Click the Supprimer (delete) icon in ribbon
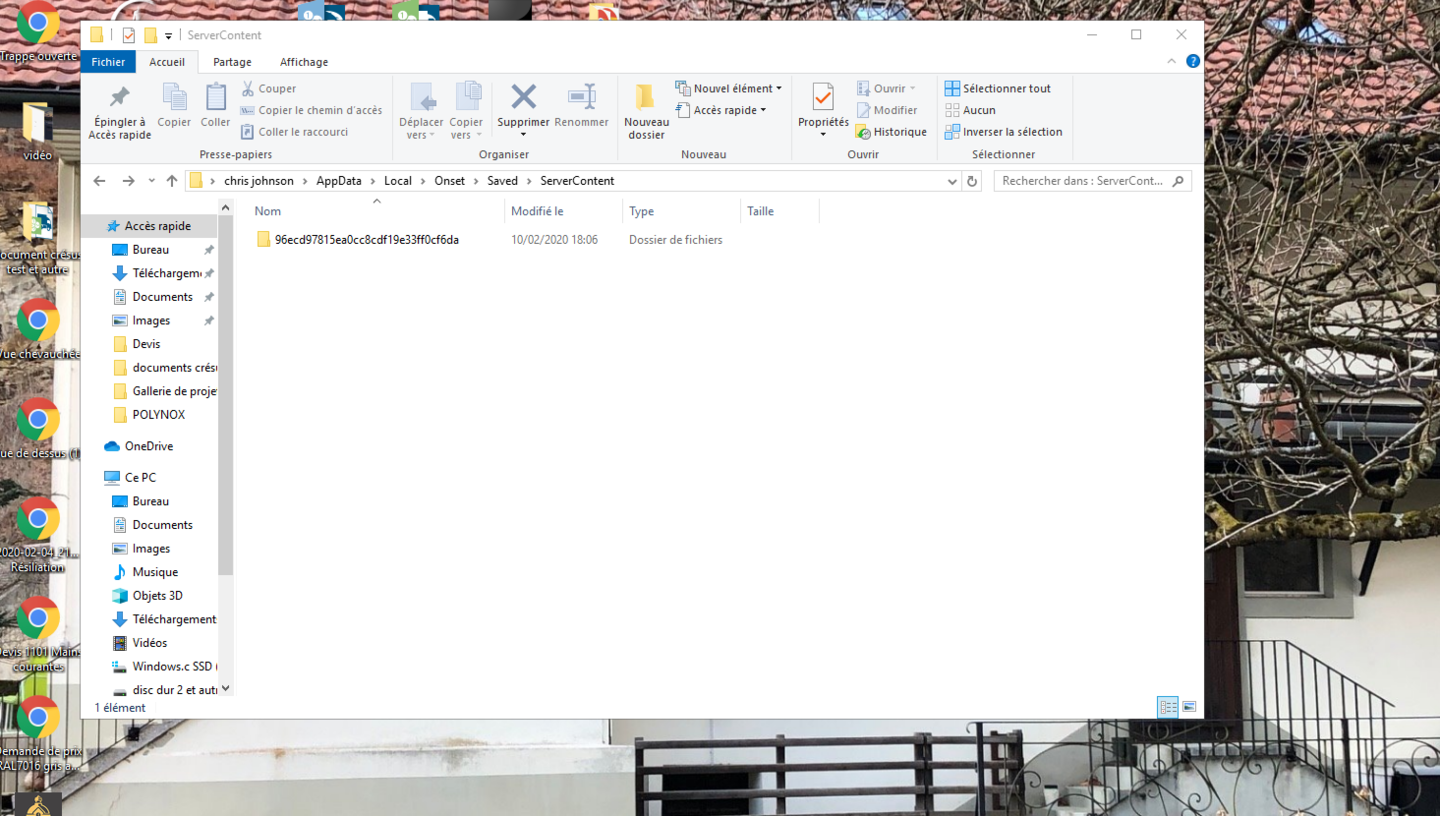 pos(523,98)
